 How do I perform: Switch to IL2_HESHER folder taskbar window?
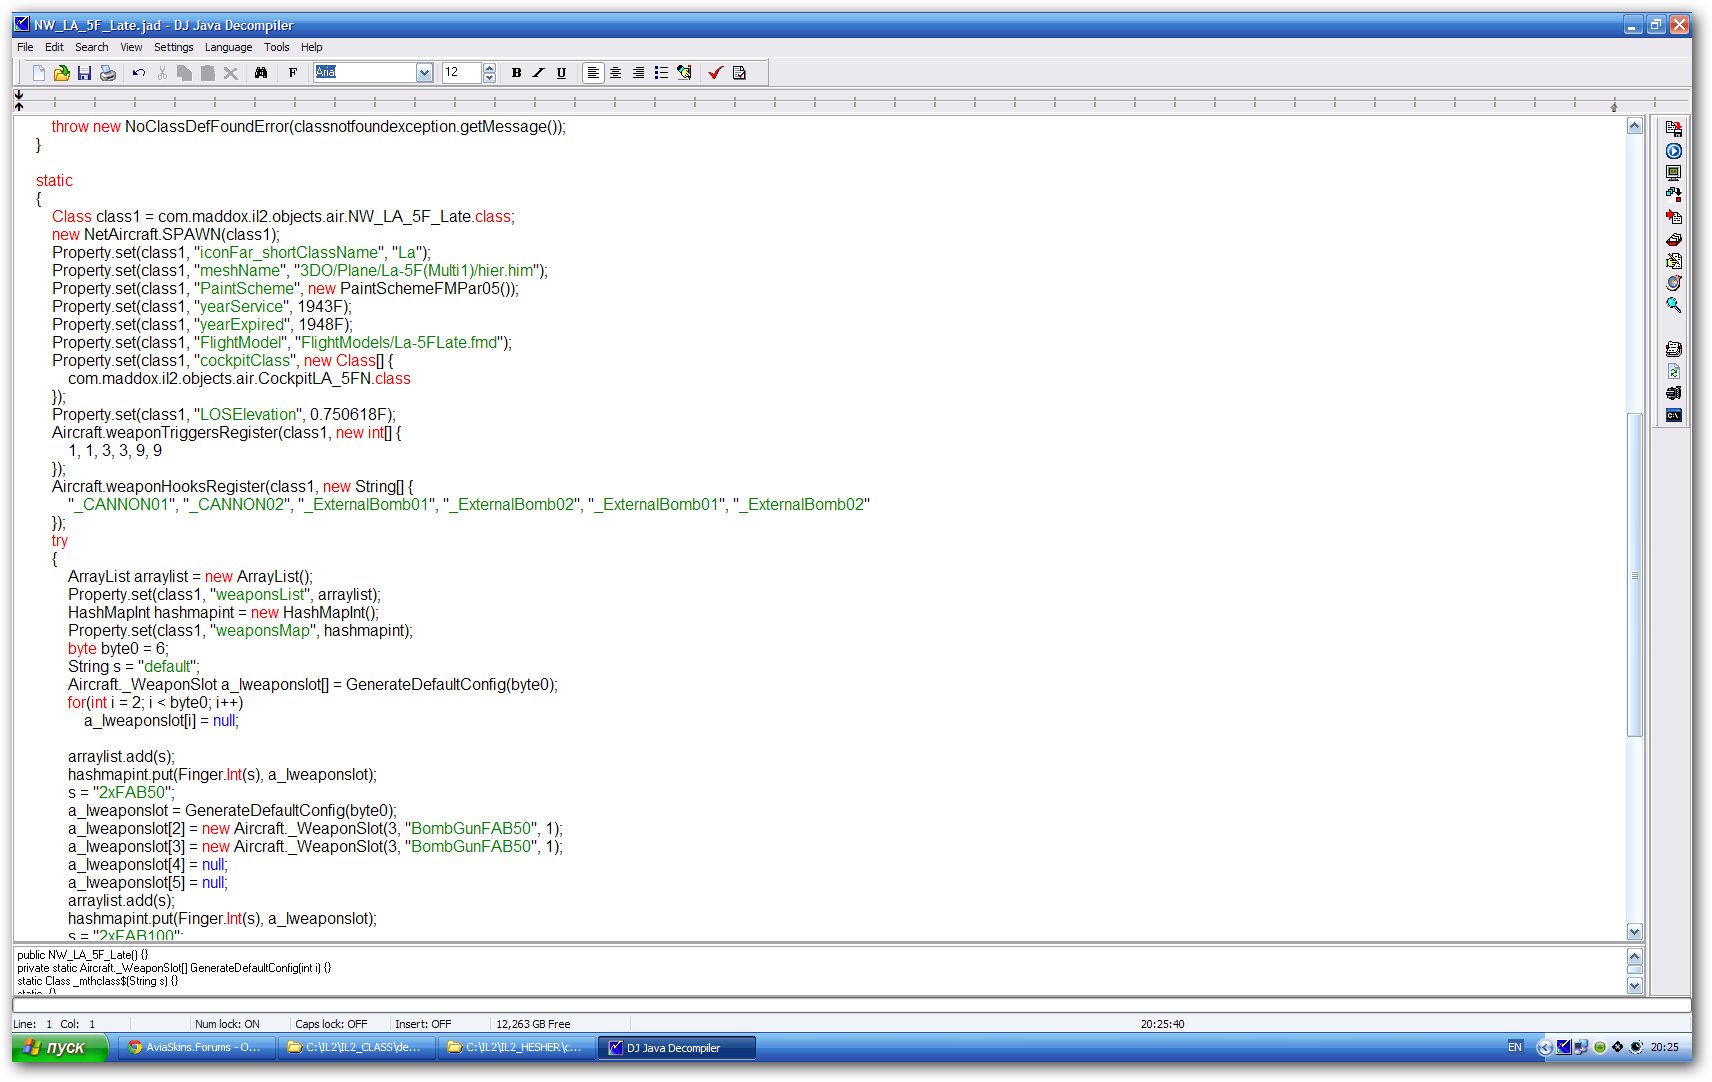[518, 1047]
